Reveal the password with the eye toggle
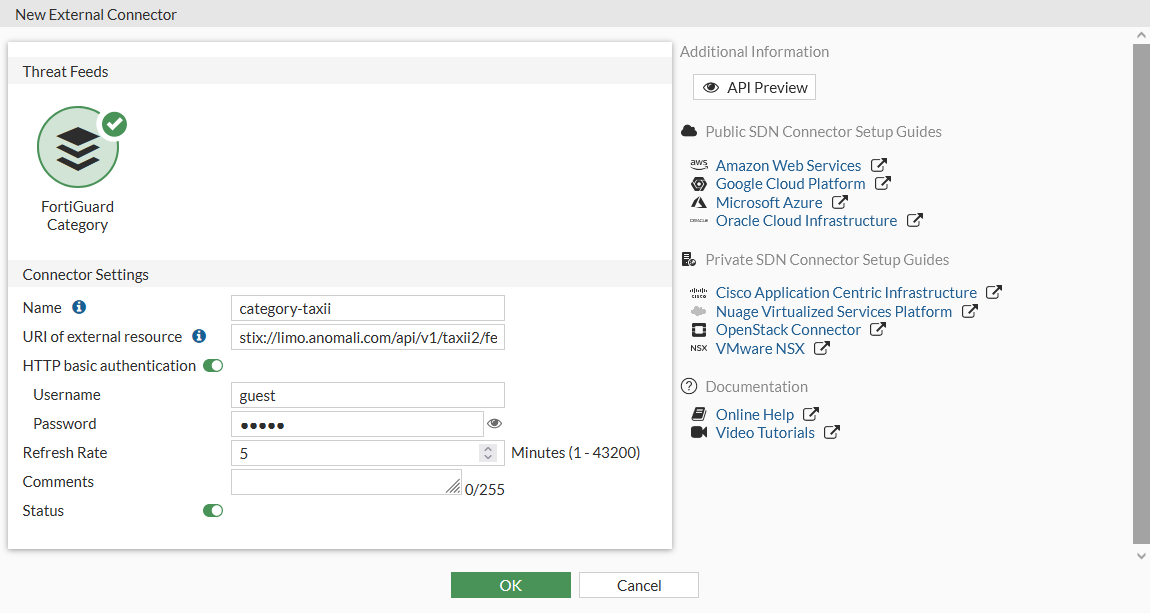The width and height of the screenshot is (1150, 613). [x=494, y=423]
